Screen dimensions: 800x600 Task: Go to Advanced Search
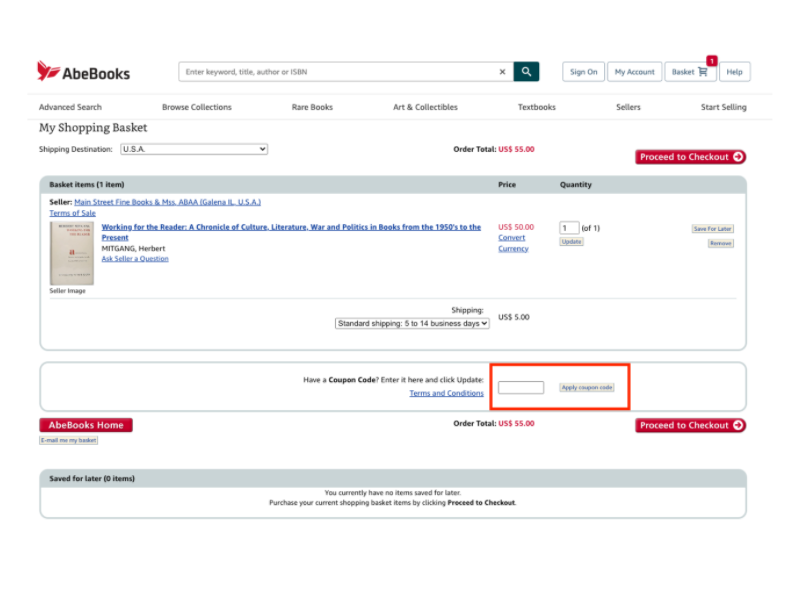pyautogui.click(x=70, y=107)
